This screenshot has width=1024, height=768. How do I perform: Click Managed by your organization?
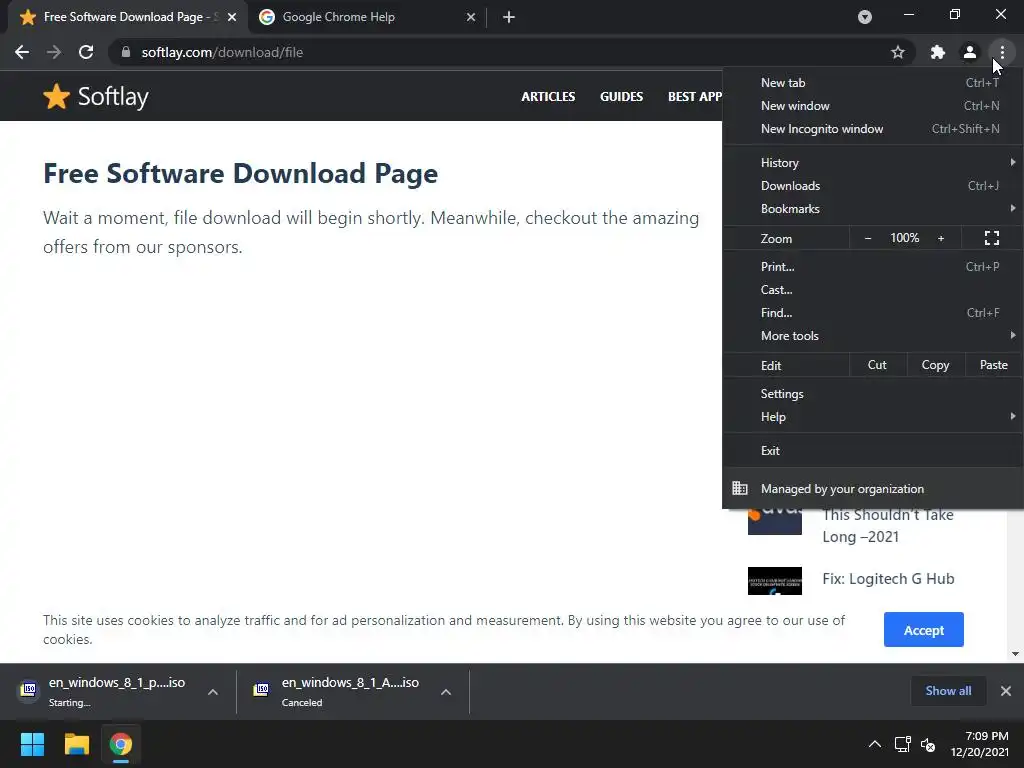point(872,488)
